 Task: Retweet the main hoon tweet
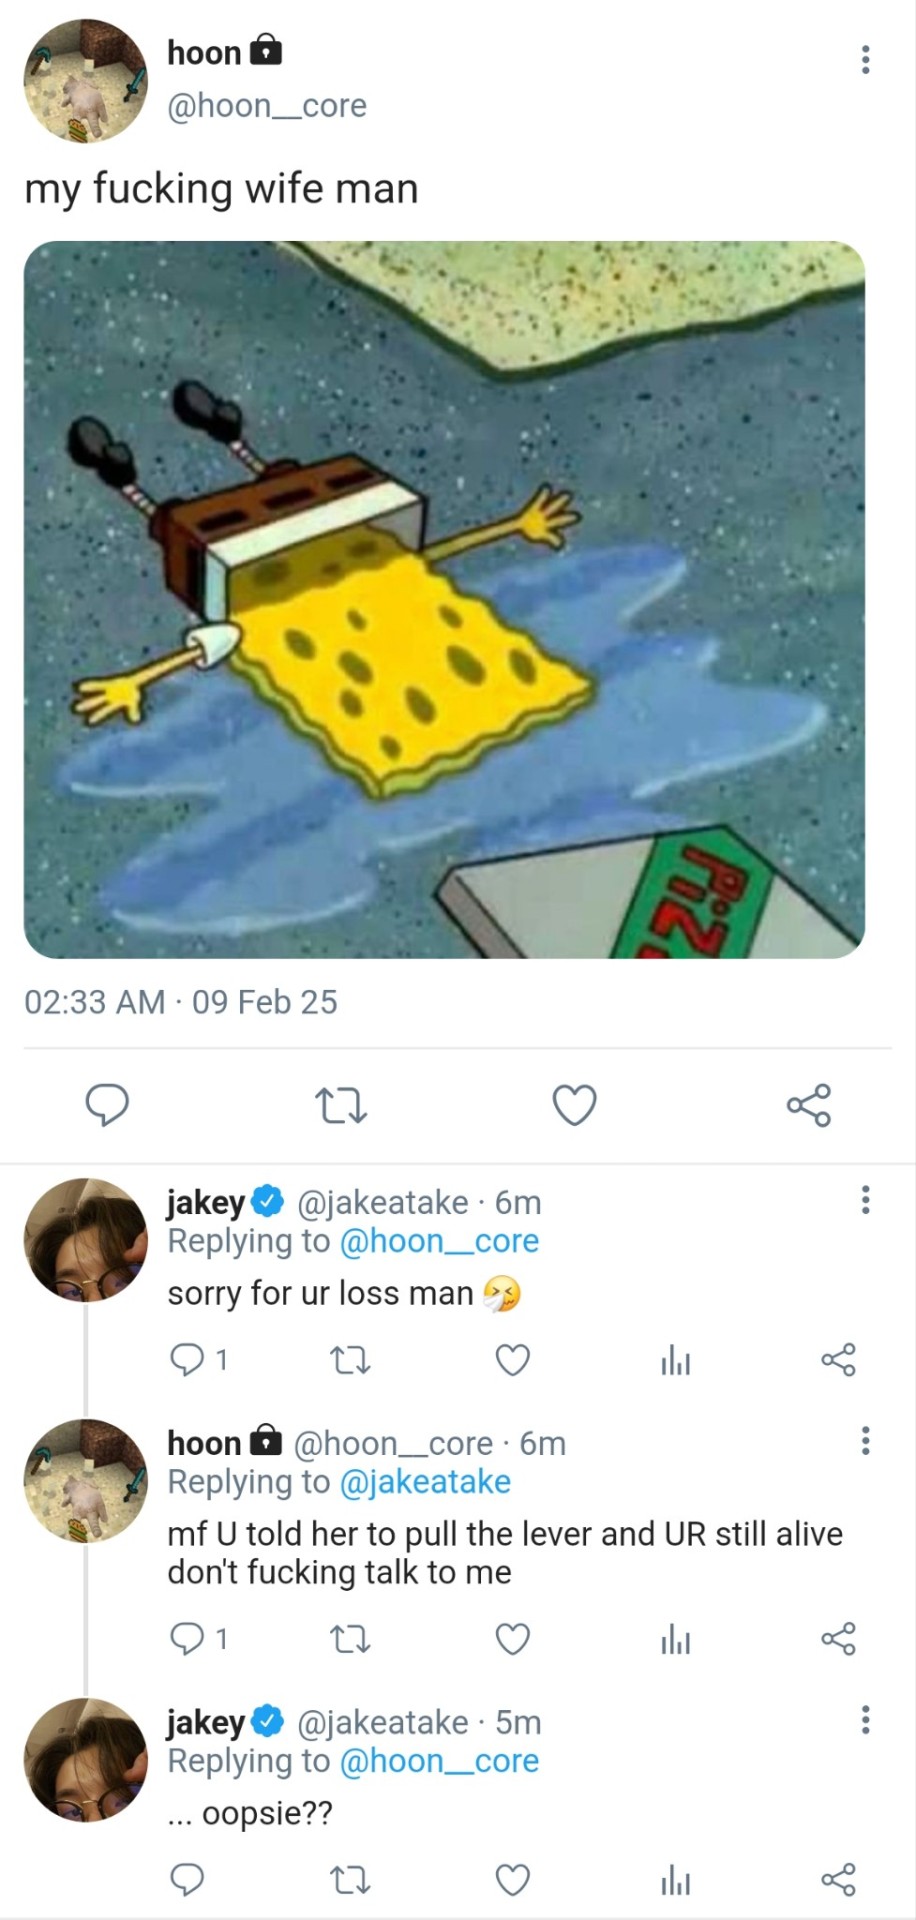coord(341,1106)
